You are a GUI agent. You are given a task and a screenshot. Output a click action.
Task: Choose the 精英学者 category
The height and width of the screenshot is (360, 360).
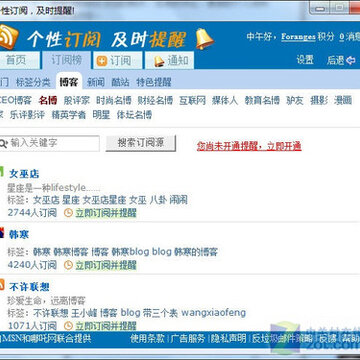coord(69,115)
